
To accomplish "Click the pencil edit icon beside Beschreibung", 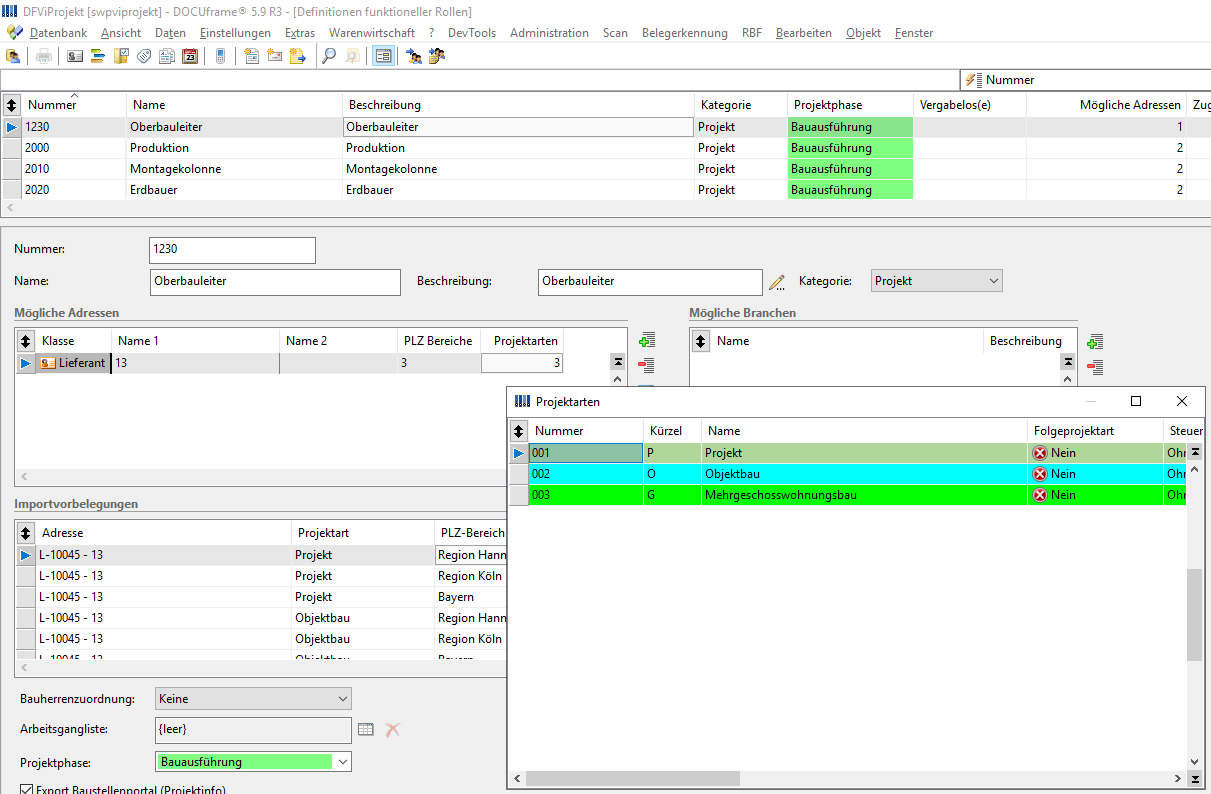I will (x=777, y=282).
